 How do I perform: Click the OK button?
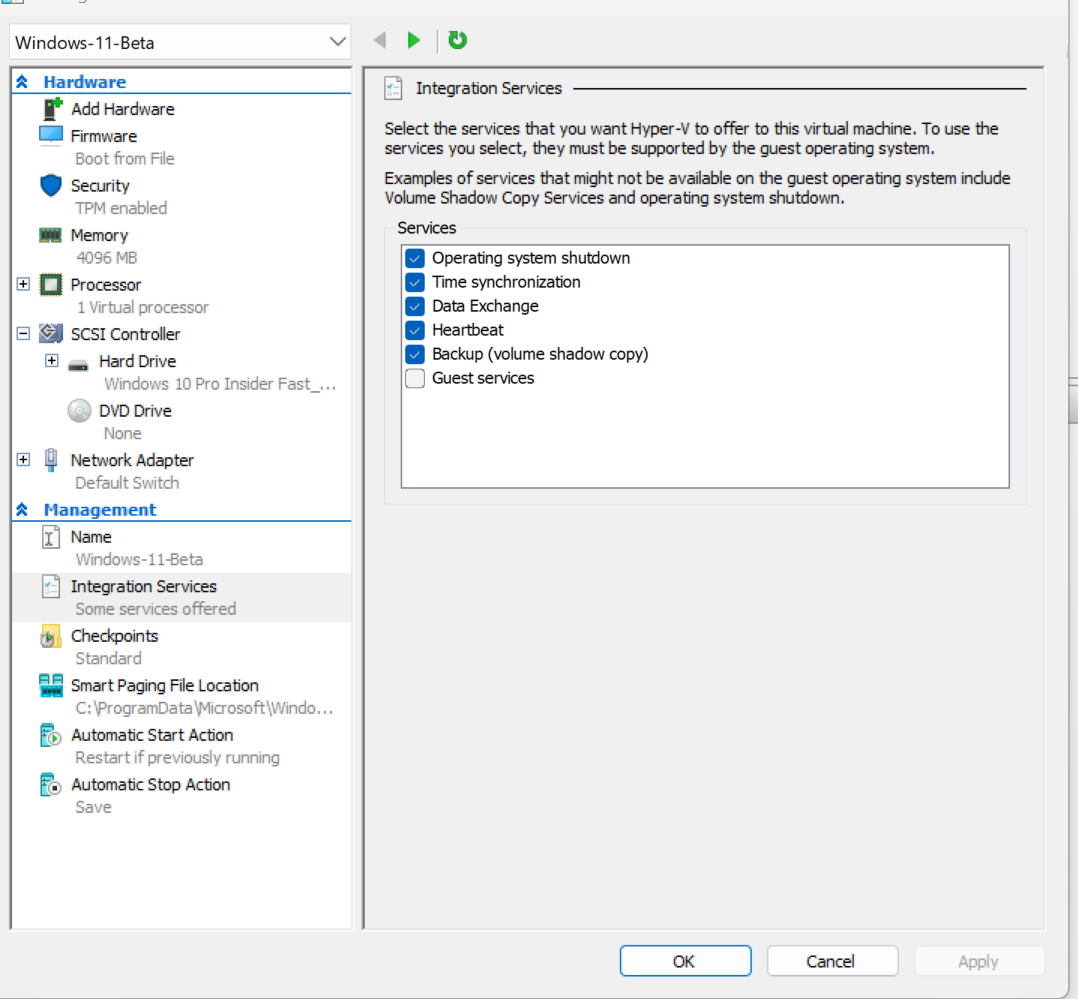(685, 960)
